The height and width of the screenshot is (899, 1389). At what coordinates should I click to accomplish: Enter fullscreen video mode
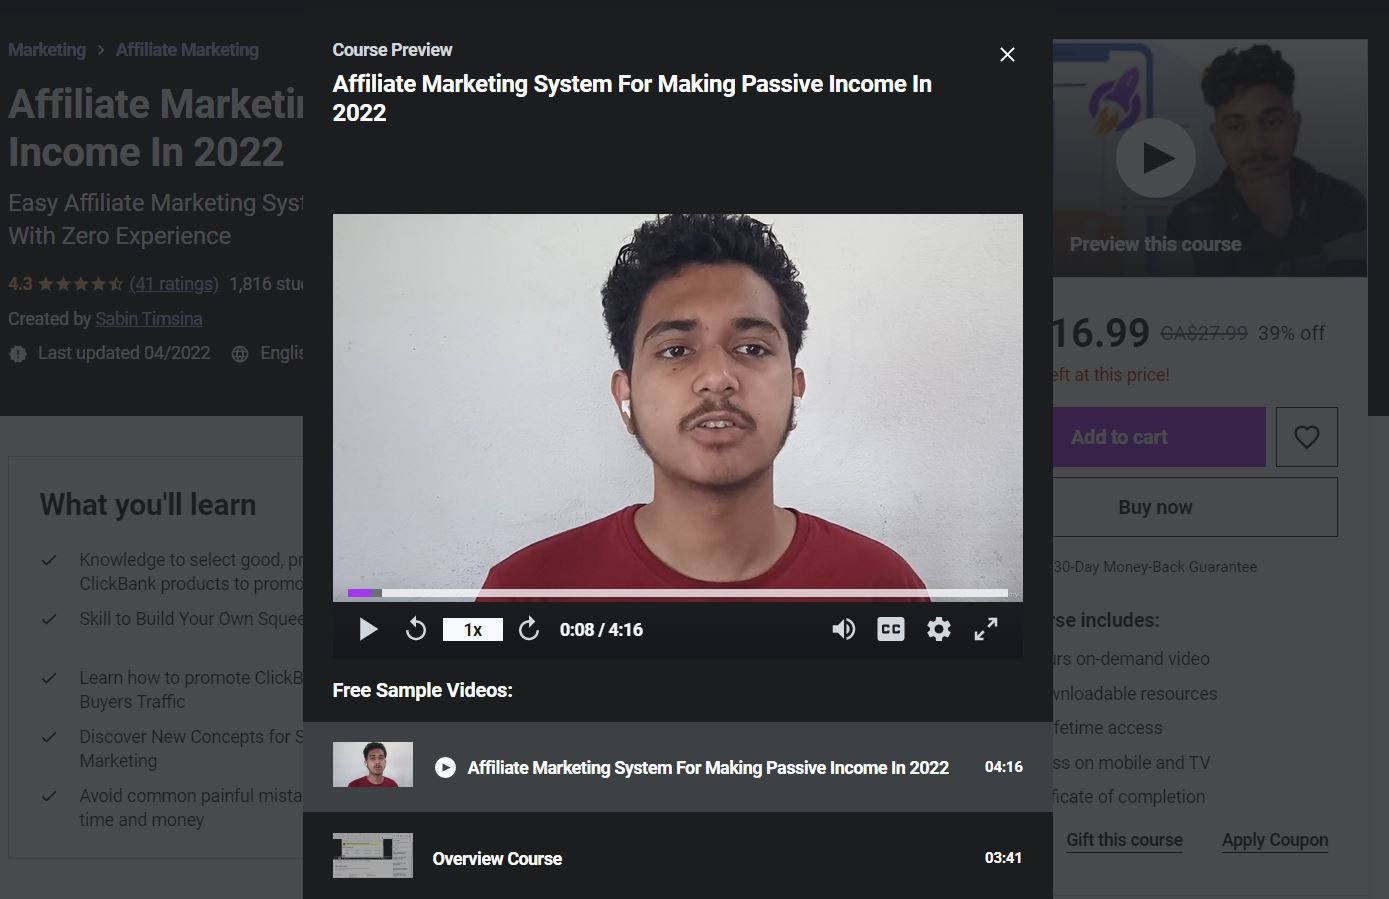point(986,629)
